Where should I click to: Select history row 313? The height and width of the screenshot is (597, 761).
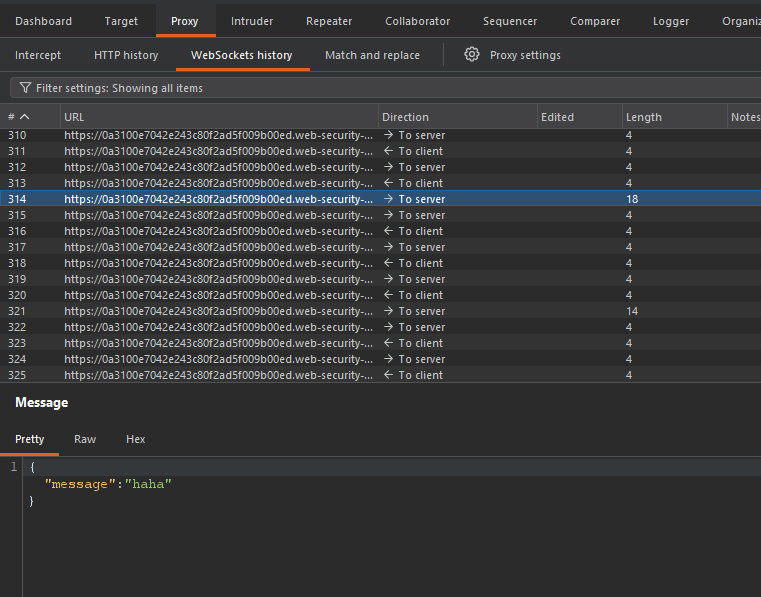click(x=380, y=183)
